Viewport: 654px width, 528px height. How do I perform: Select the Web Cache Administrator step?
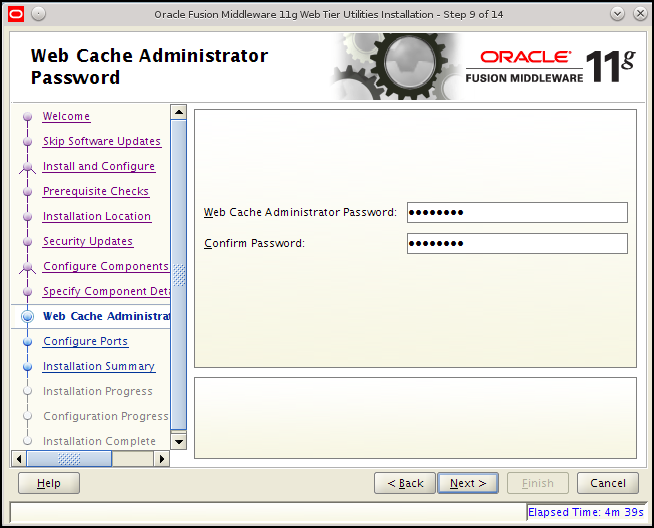click(106, 316)
